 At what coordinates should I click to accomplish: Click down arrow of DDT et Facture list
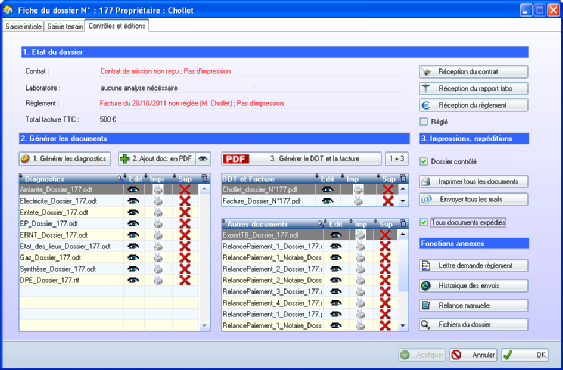pyautogui.click(x=403, y=201)
